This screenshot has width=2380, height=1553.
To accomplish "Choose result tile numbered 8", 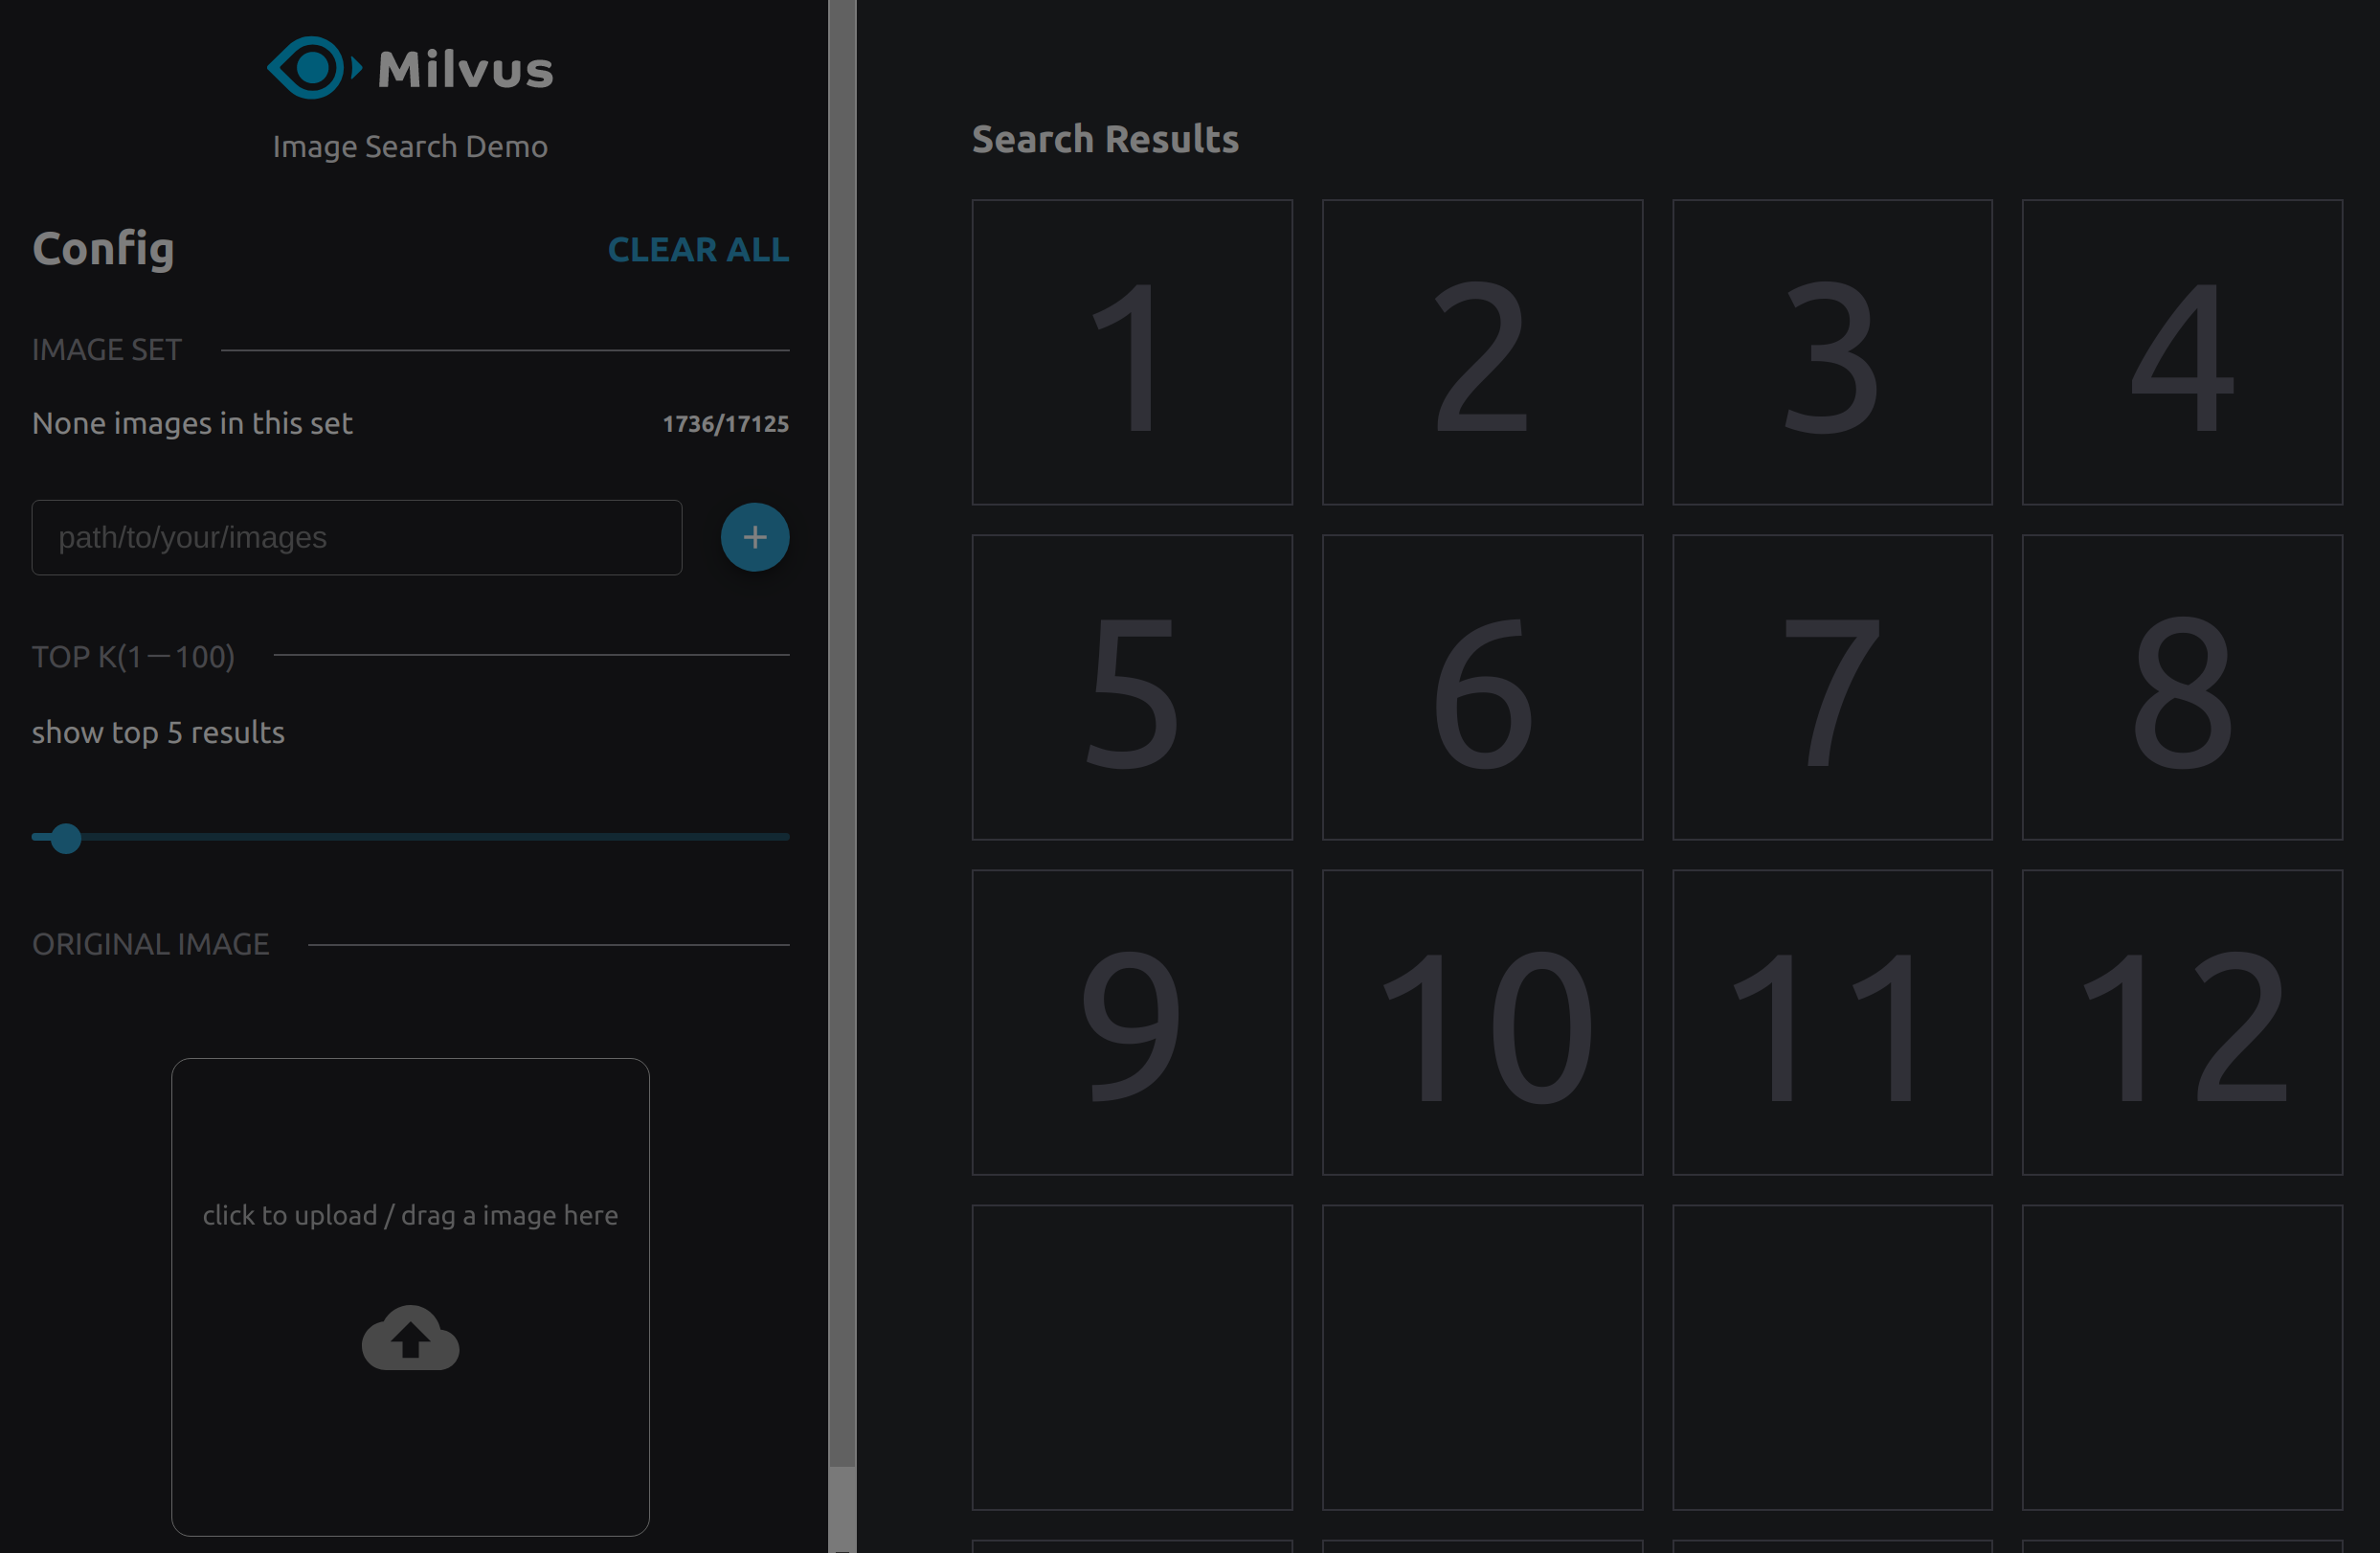I will [2182, 688].
